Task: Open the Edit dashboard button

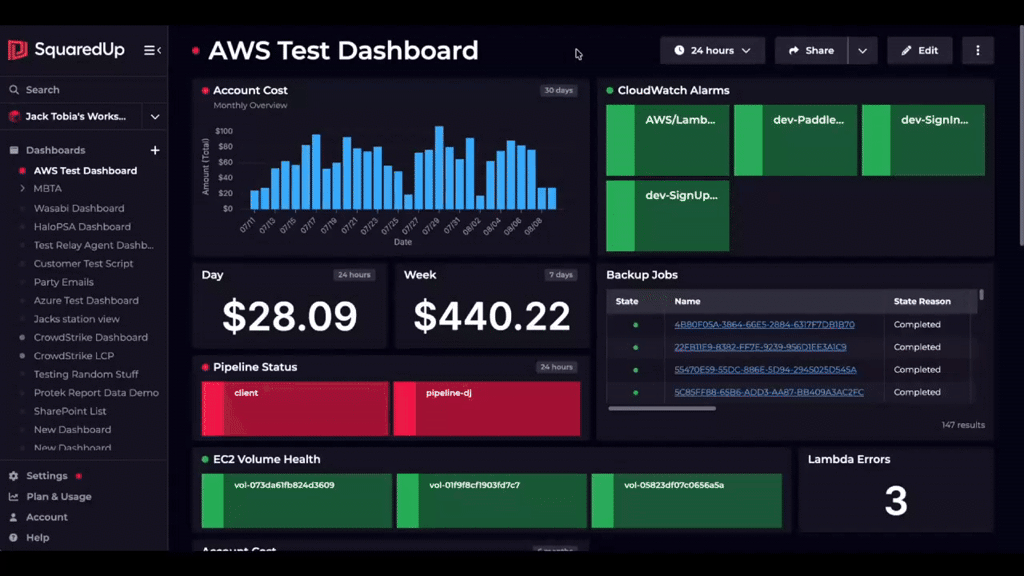Action: point(920,50)
